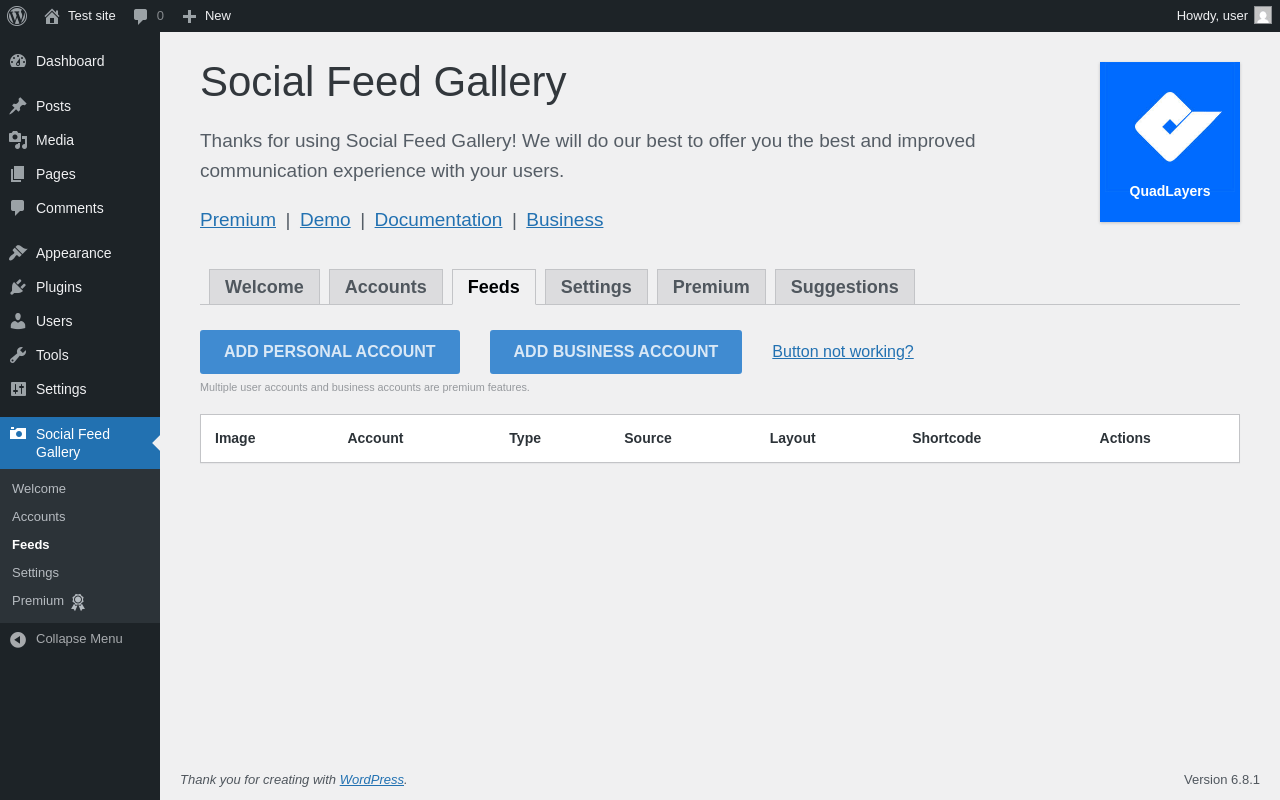Open Plugins via the plug icon
The height and width of the screenshot is (800, 1280).
(18, 287)
